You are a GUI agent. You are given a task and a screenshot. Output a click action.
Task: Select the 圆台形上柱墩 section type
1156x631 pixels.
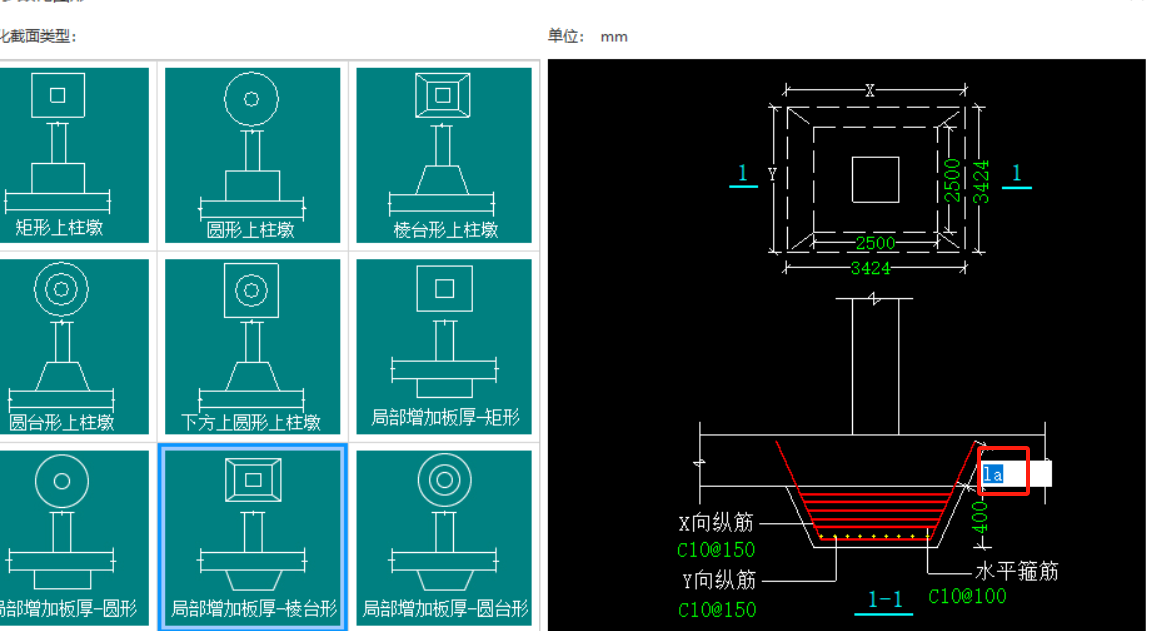(73, 346)
